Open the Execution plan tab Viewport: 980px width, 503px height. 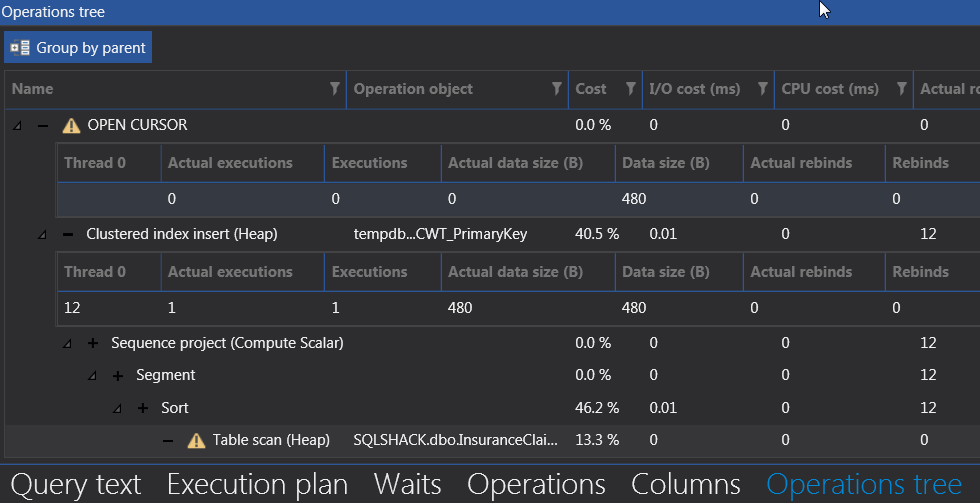[x=257, y=485]
